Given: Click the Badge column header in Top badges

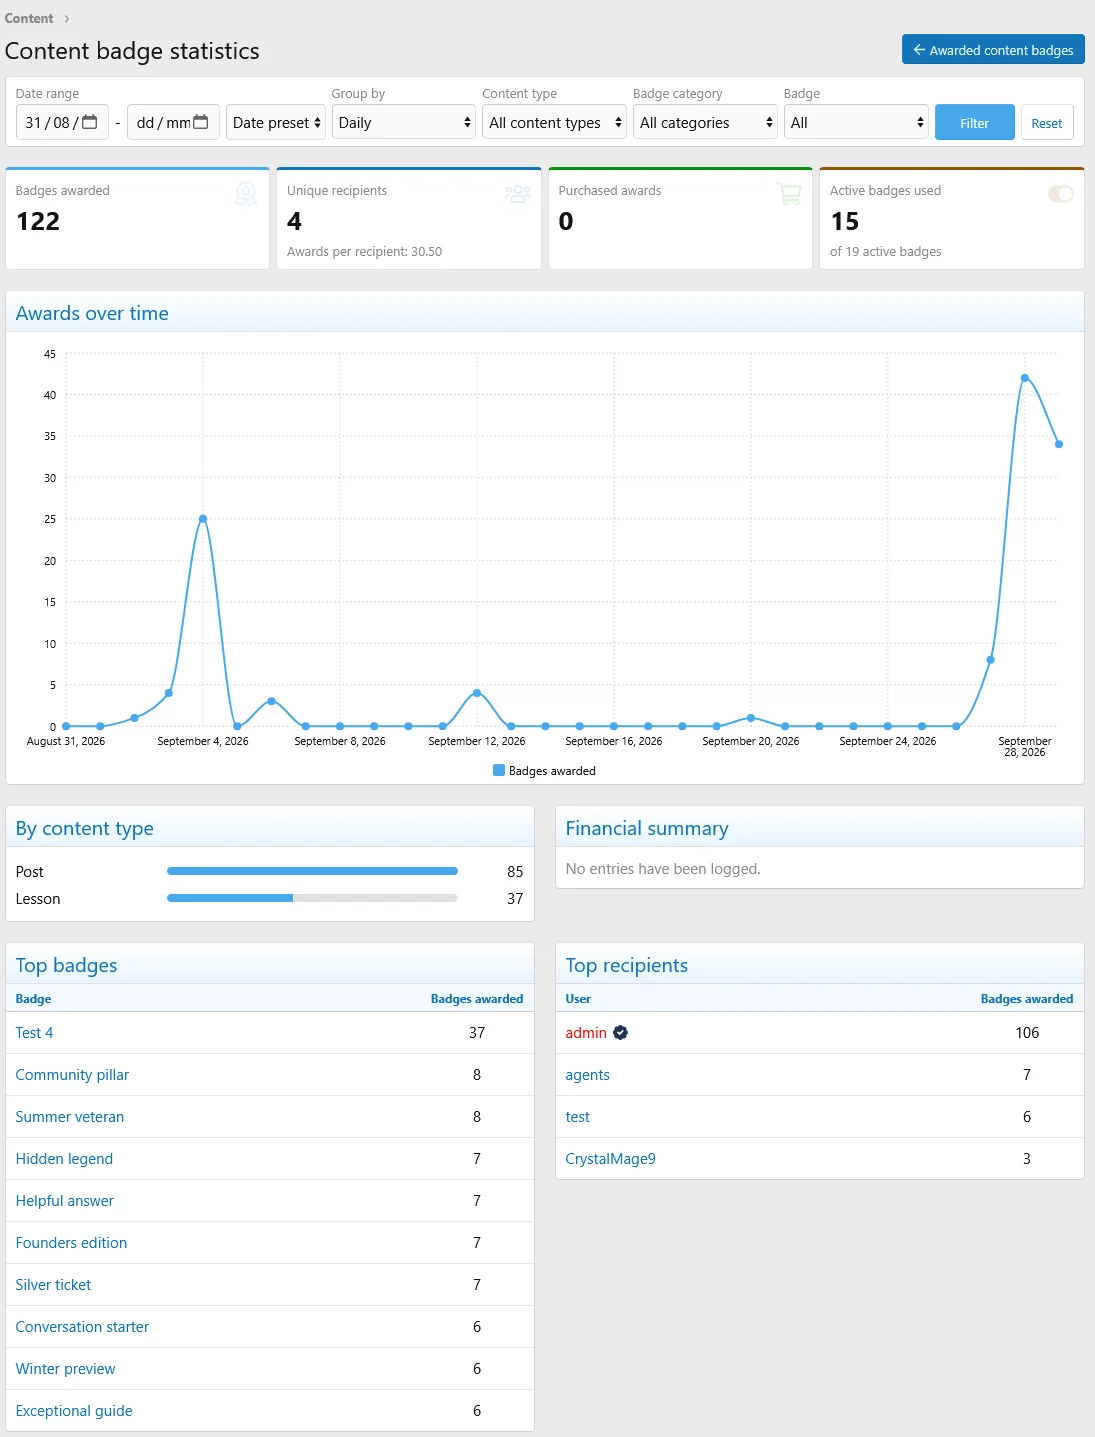Looking at the screenshot, I should tap(33, 999).
